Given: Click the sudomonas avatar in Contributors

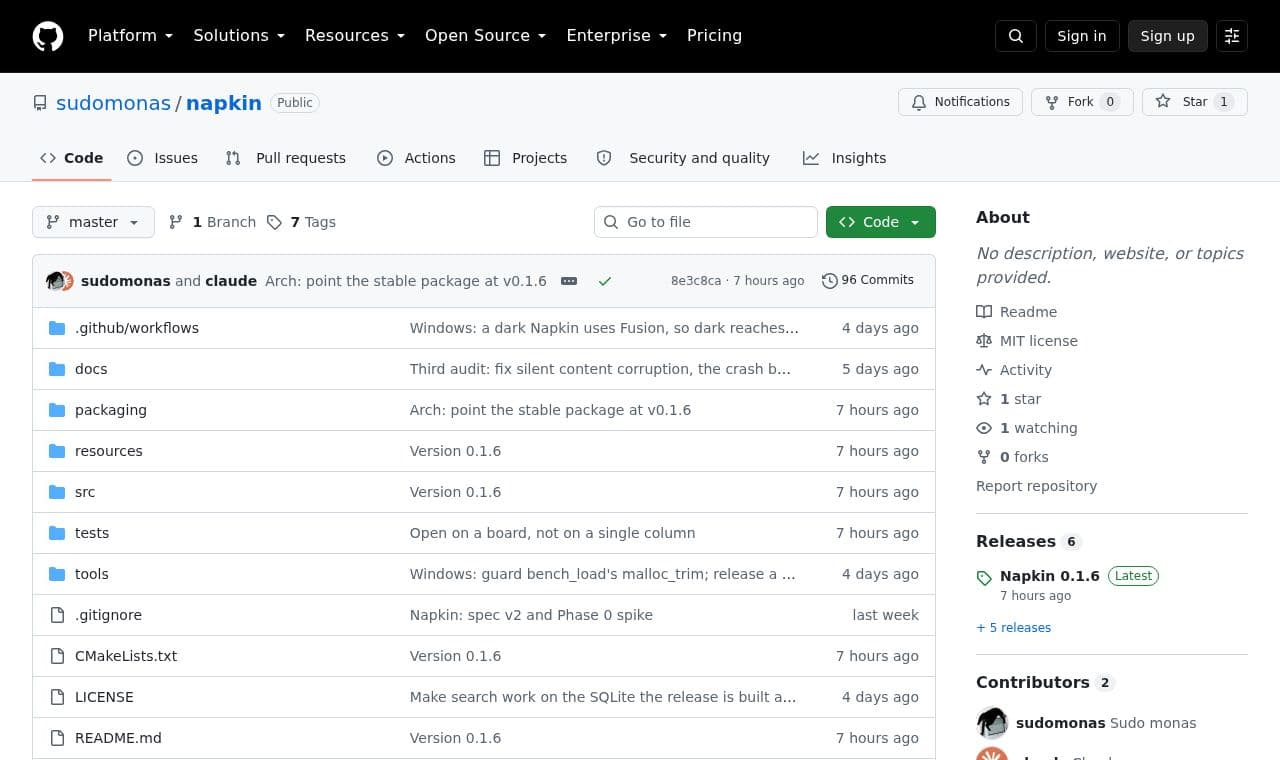Looking at the screenshot, I should (x=992, y=723).
